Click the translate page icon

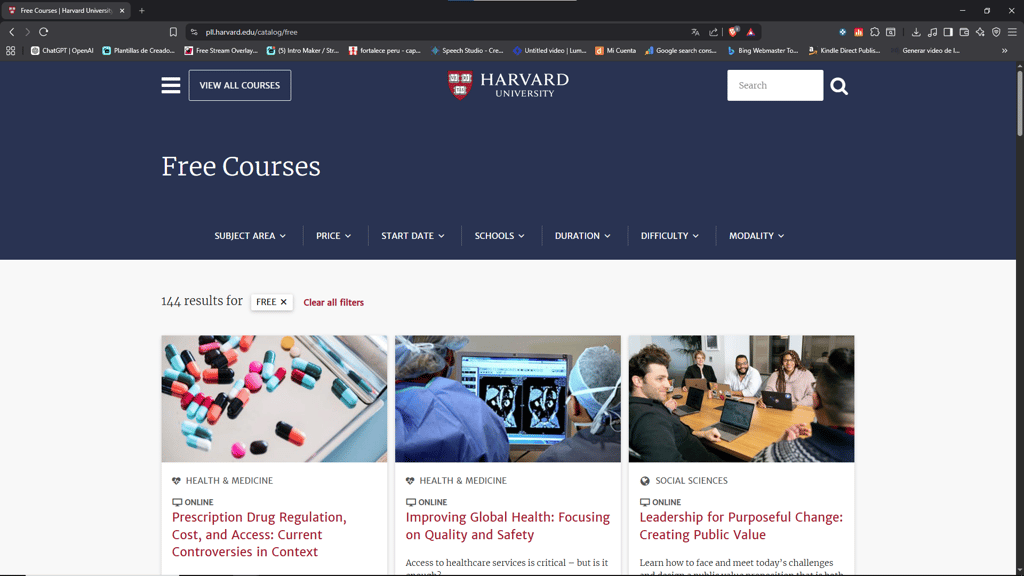[695, 32]
